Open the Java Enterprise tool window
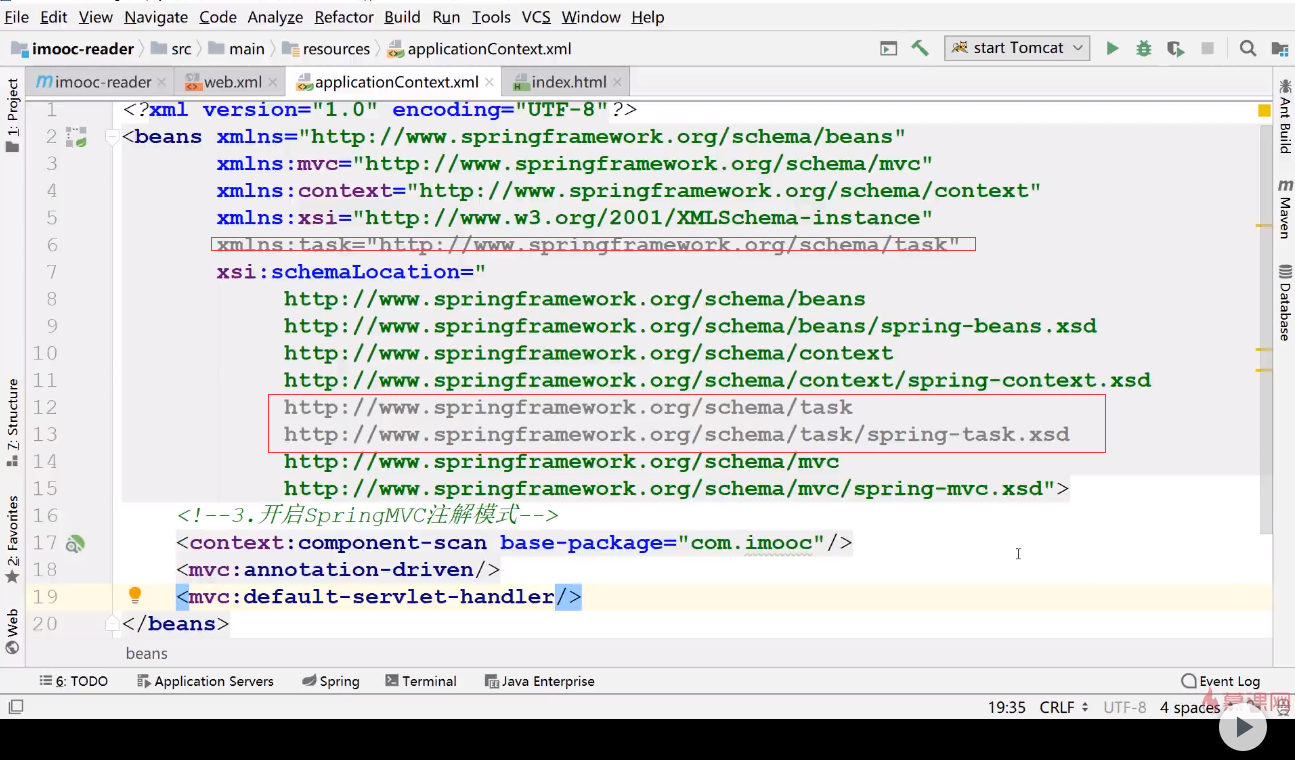 pos(540,681)
